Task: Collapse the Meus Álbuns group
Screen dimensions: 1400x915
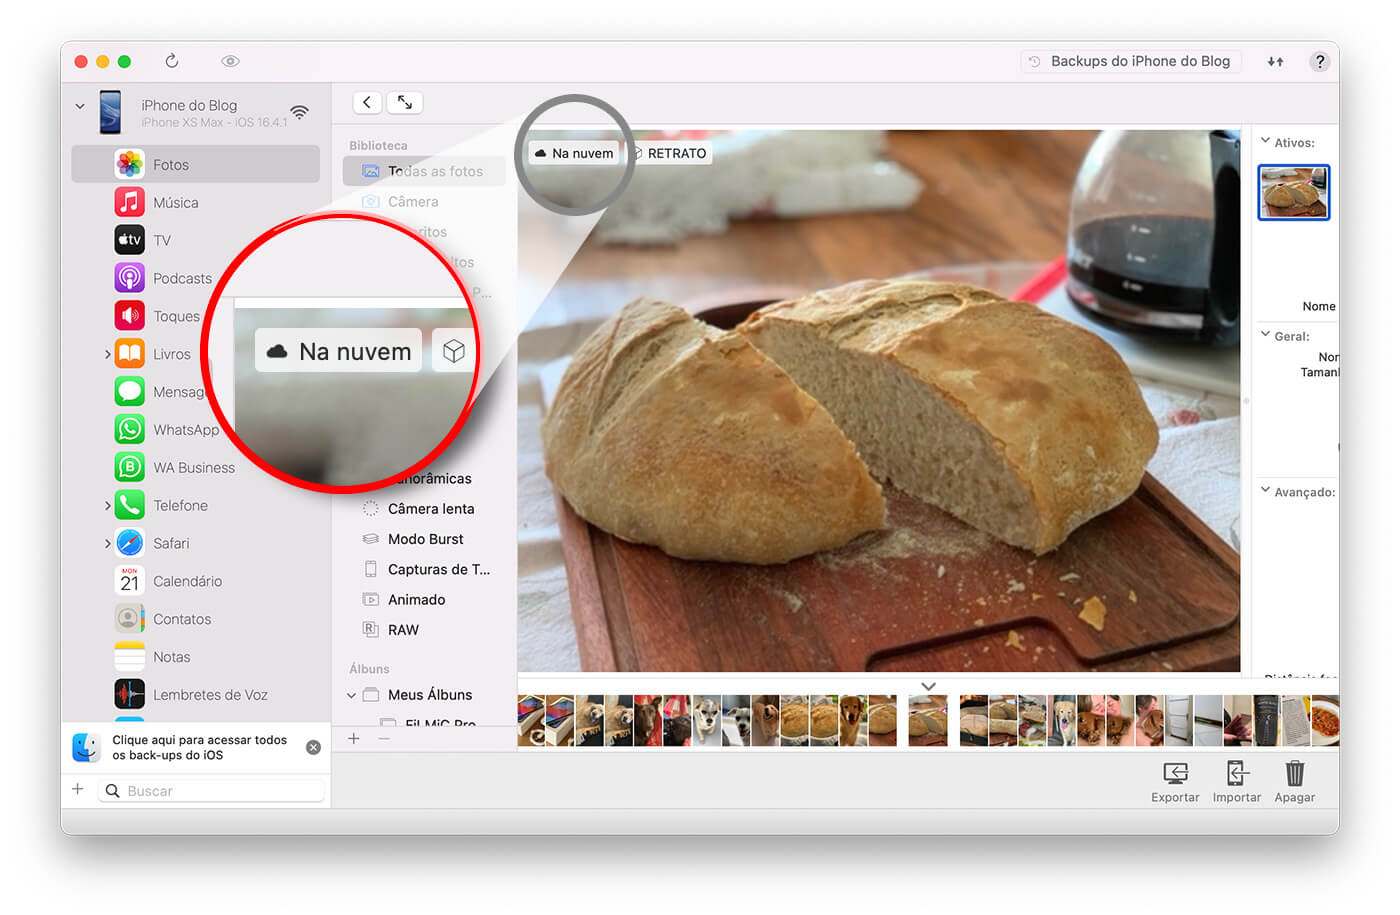Action: tap(352, 695)
